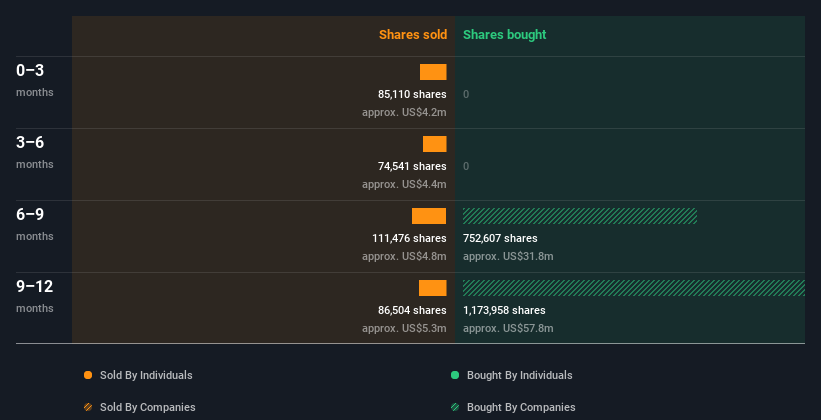Click the approx. US$5.3m value

click(404, 328)
